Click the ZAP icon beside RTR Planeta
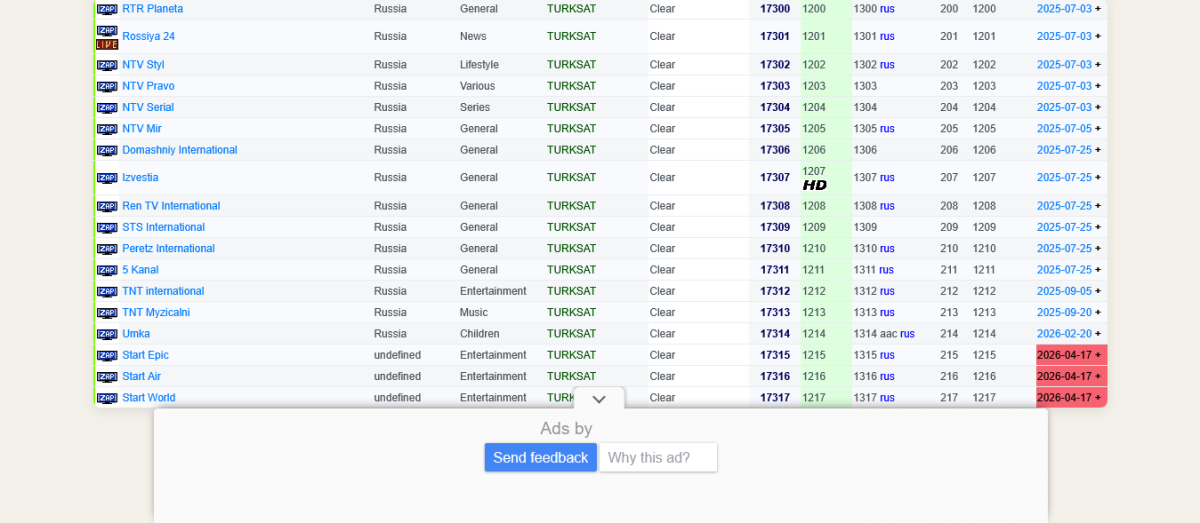The height and width of the screenshot is (523, 1200). click(x=107, y=9)
